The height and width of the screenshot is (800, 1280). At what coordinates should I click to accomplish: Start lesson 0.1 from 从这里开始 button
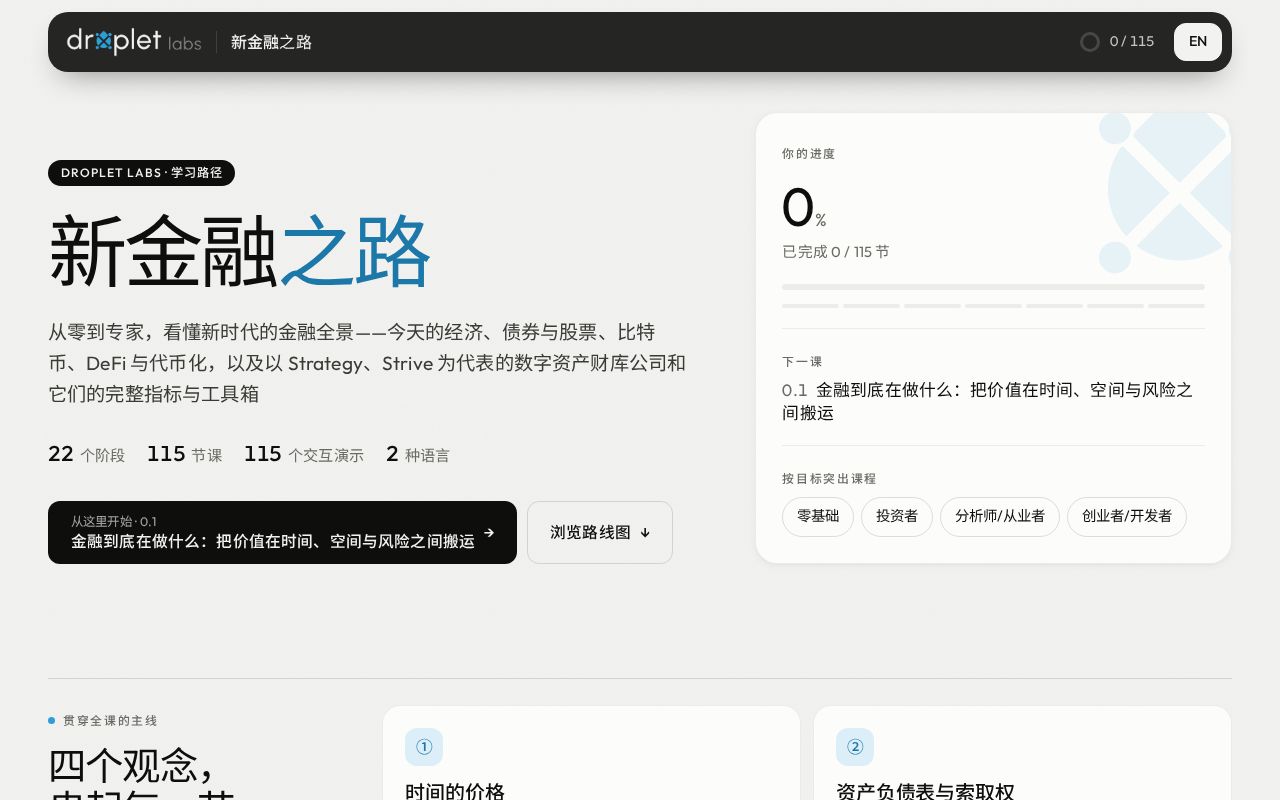coord(282,533)
